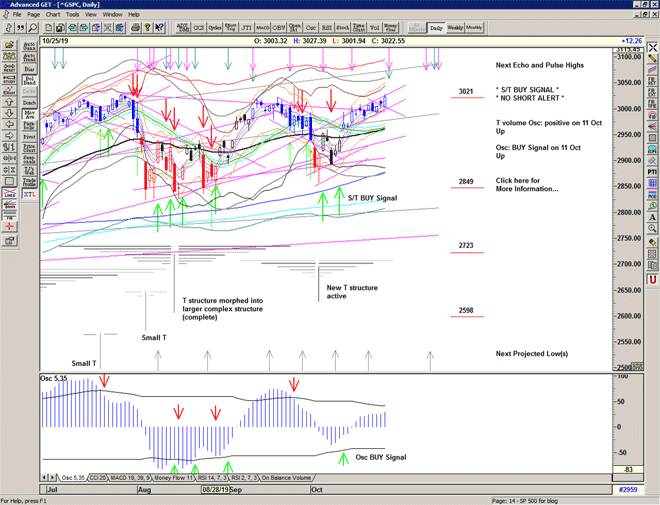Click the up arrow scale button

click(x=9, y=102)
